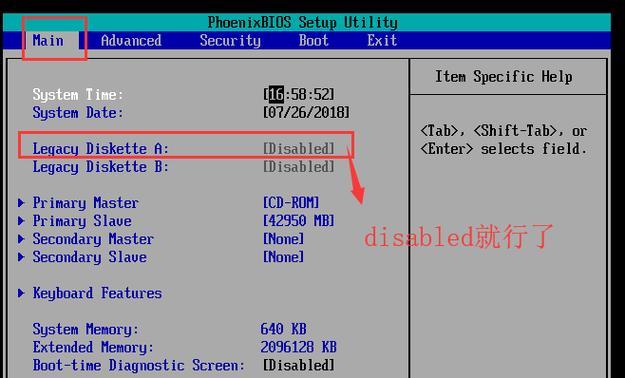The height and width of the screenshot is (378, 625).
Task: Click the System Memory label
Action: click(86, 329)
